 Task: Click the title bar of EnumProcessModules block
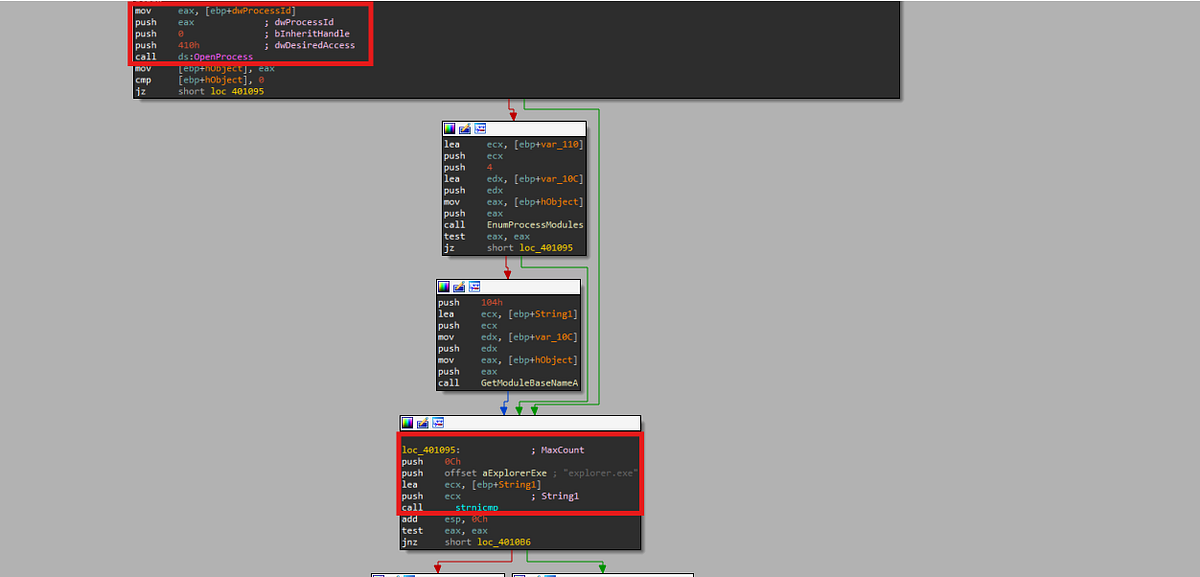[x=513, y=129]
